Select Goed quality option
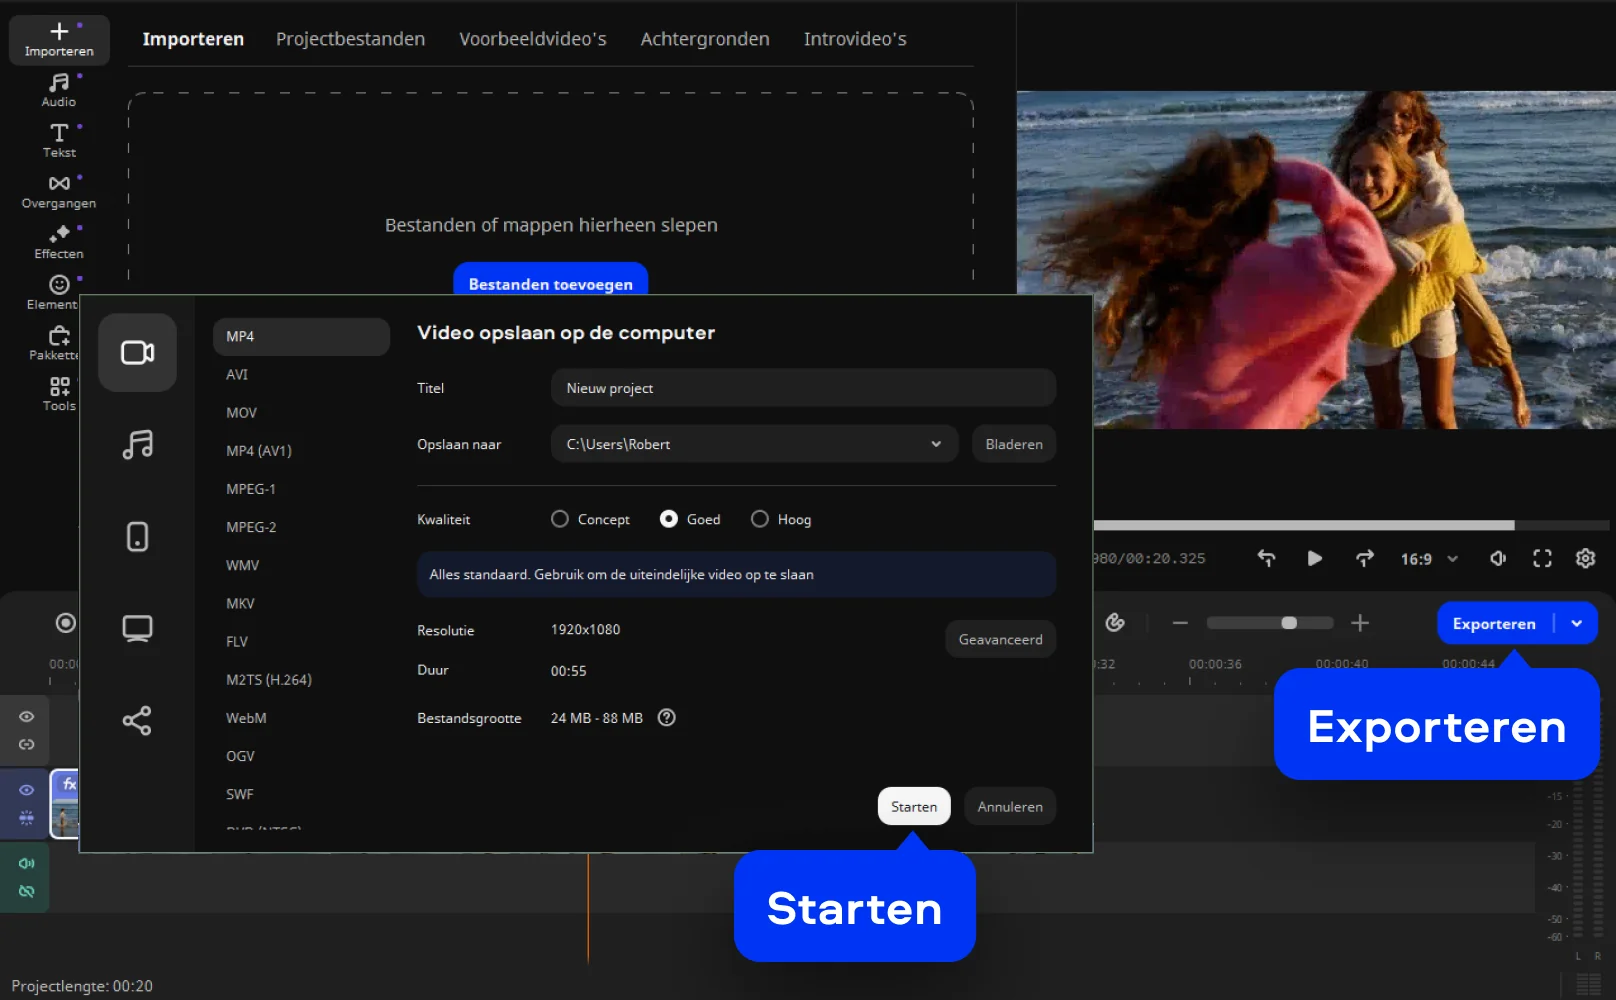The image size is (1616, 1000). pos(669,519)
